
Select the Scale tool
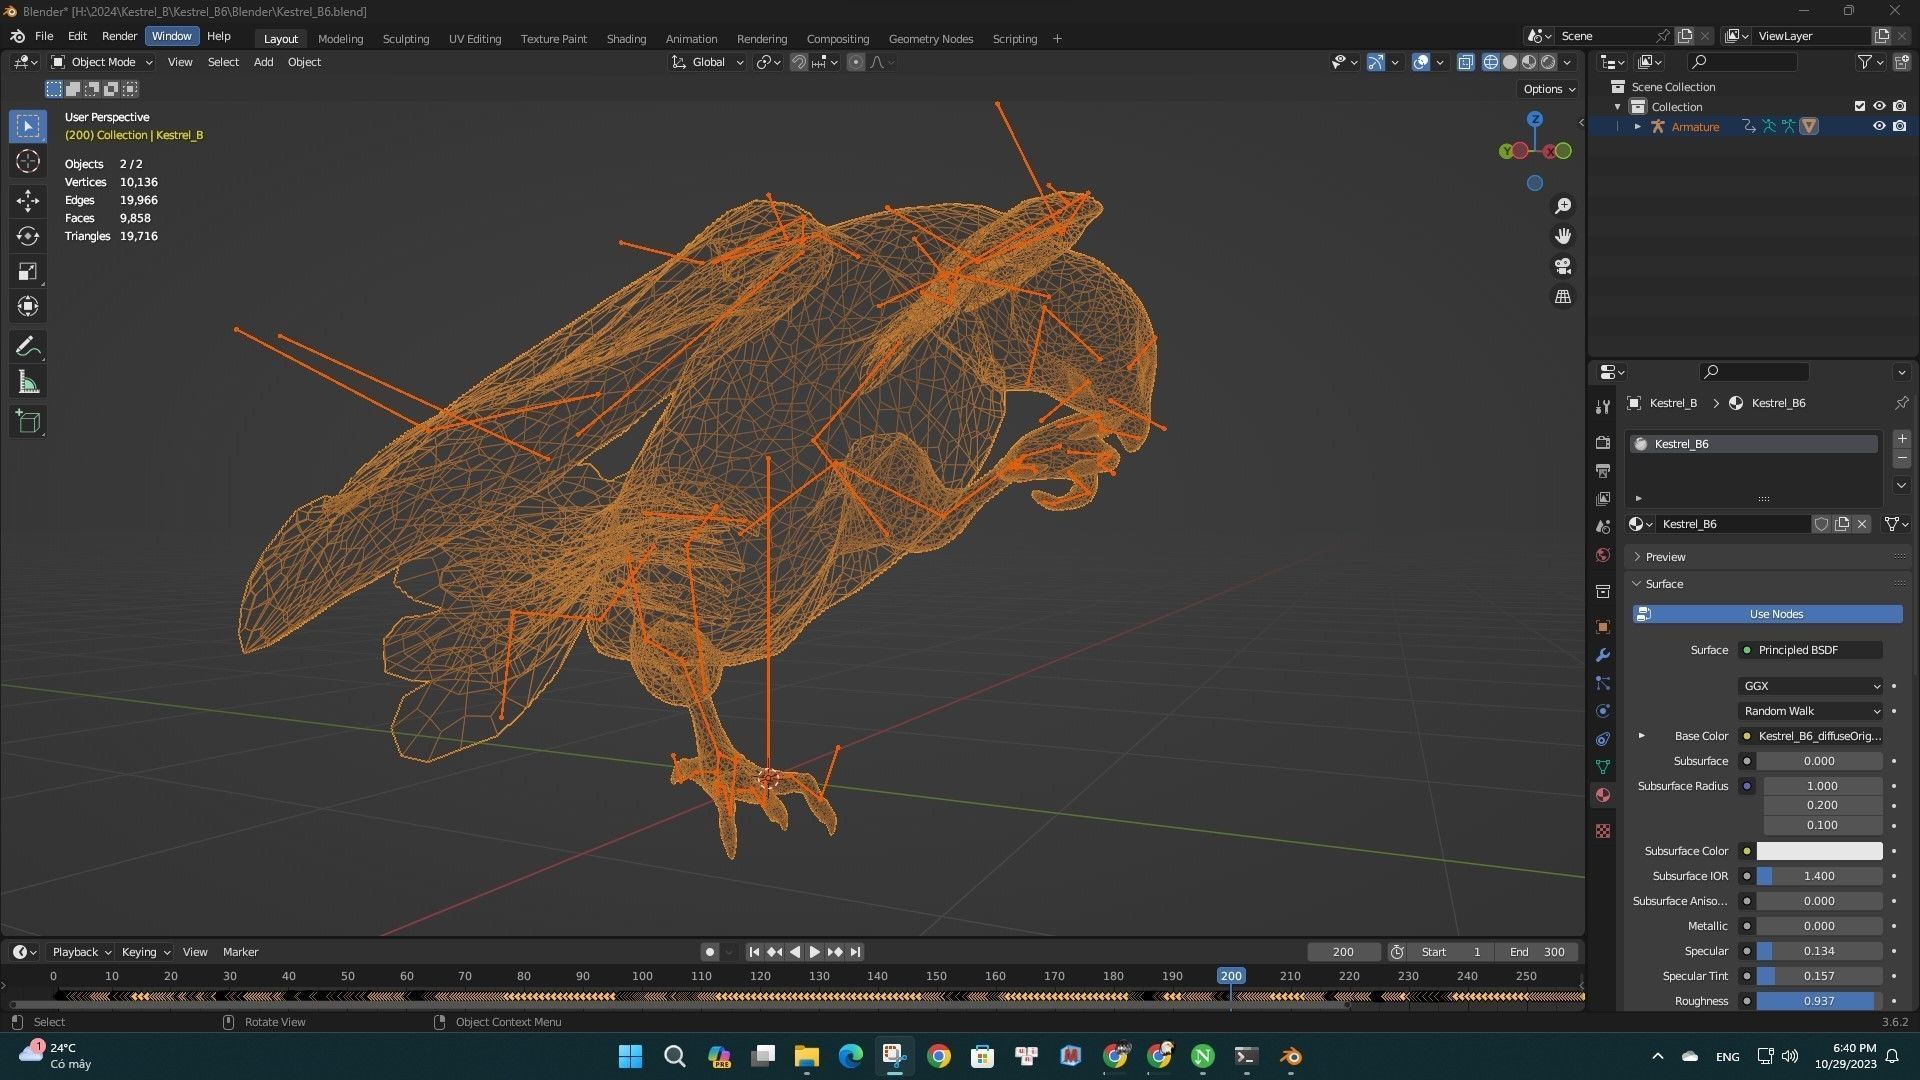[x=28, y=271]
